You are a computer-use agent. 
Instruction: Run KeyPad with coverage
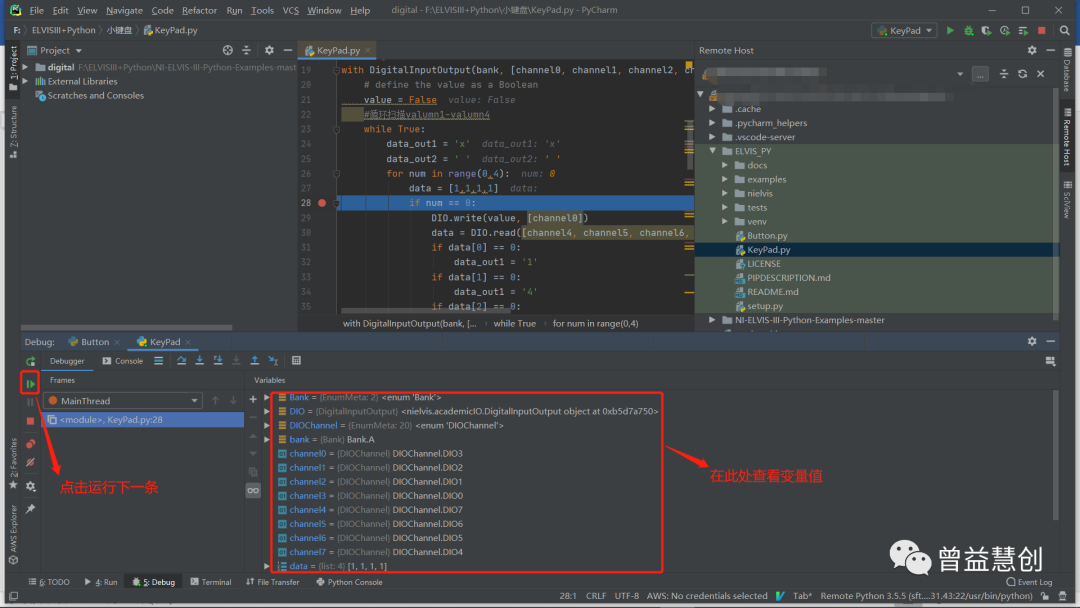click(986, 30)
